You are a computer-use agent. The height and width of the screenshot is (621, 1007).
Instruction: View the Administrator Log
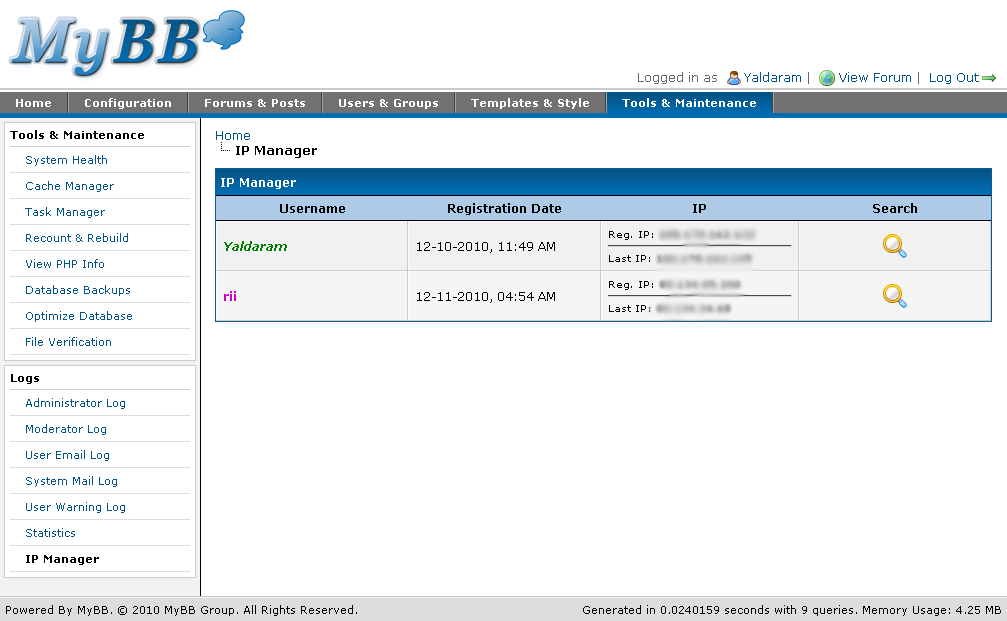[x=75, y=403]
